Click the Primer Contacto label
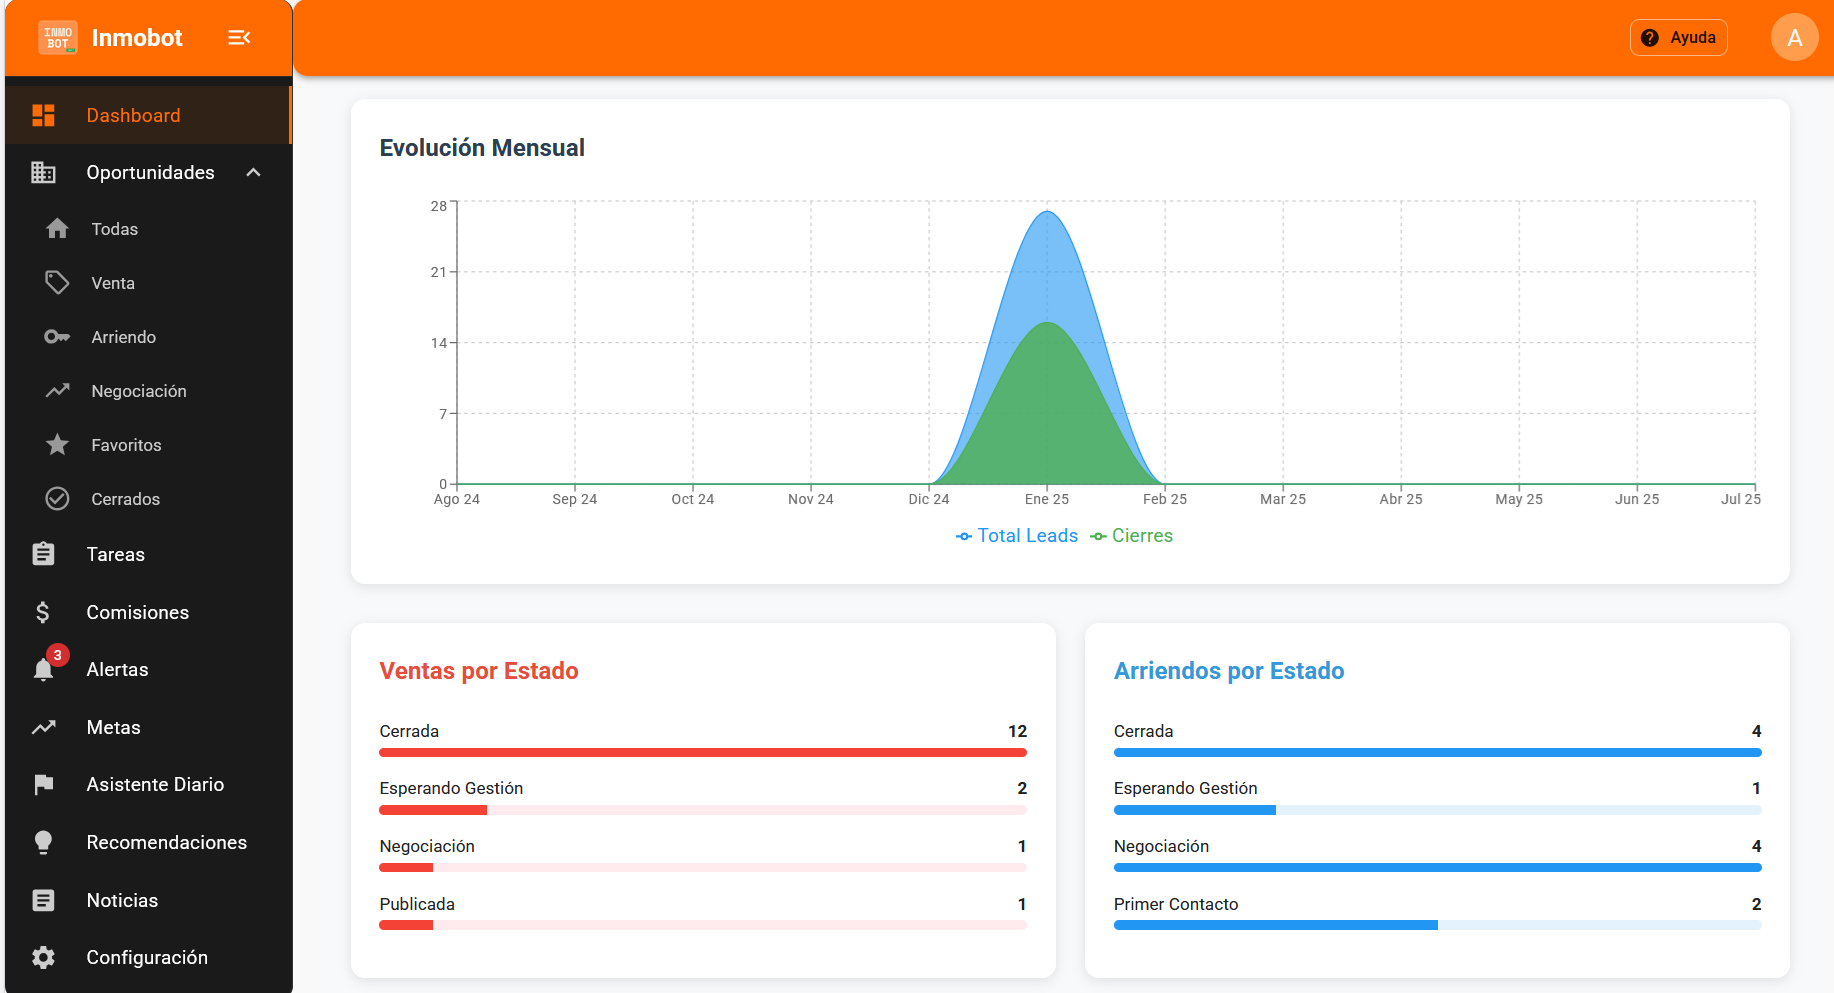 1176,904
